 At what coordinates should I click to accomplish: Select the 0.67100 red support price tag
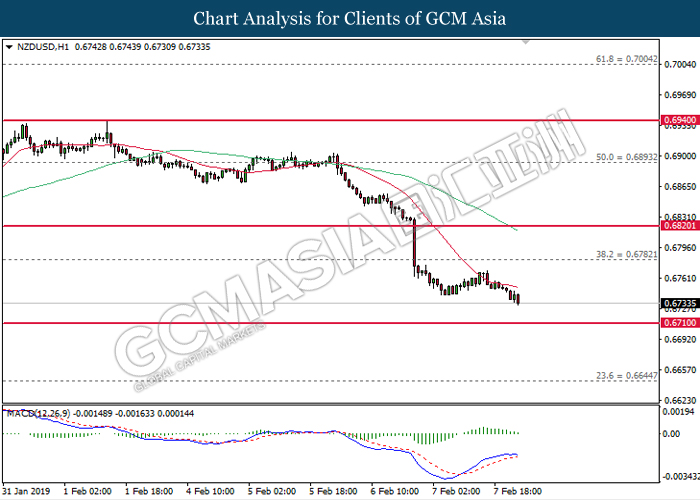click(679, 323)
